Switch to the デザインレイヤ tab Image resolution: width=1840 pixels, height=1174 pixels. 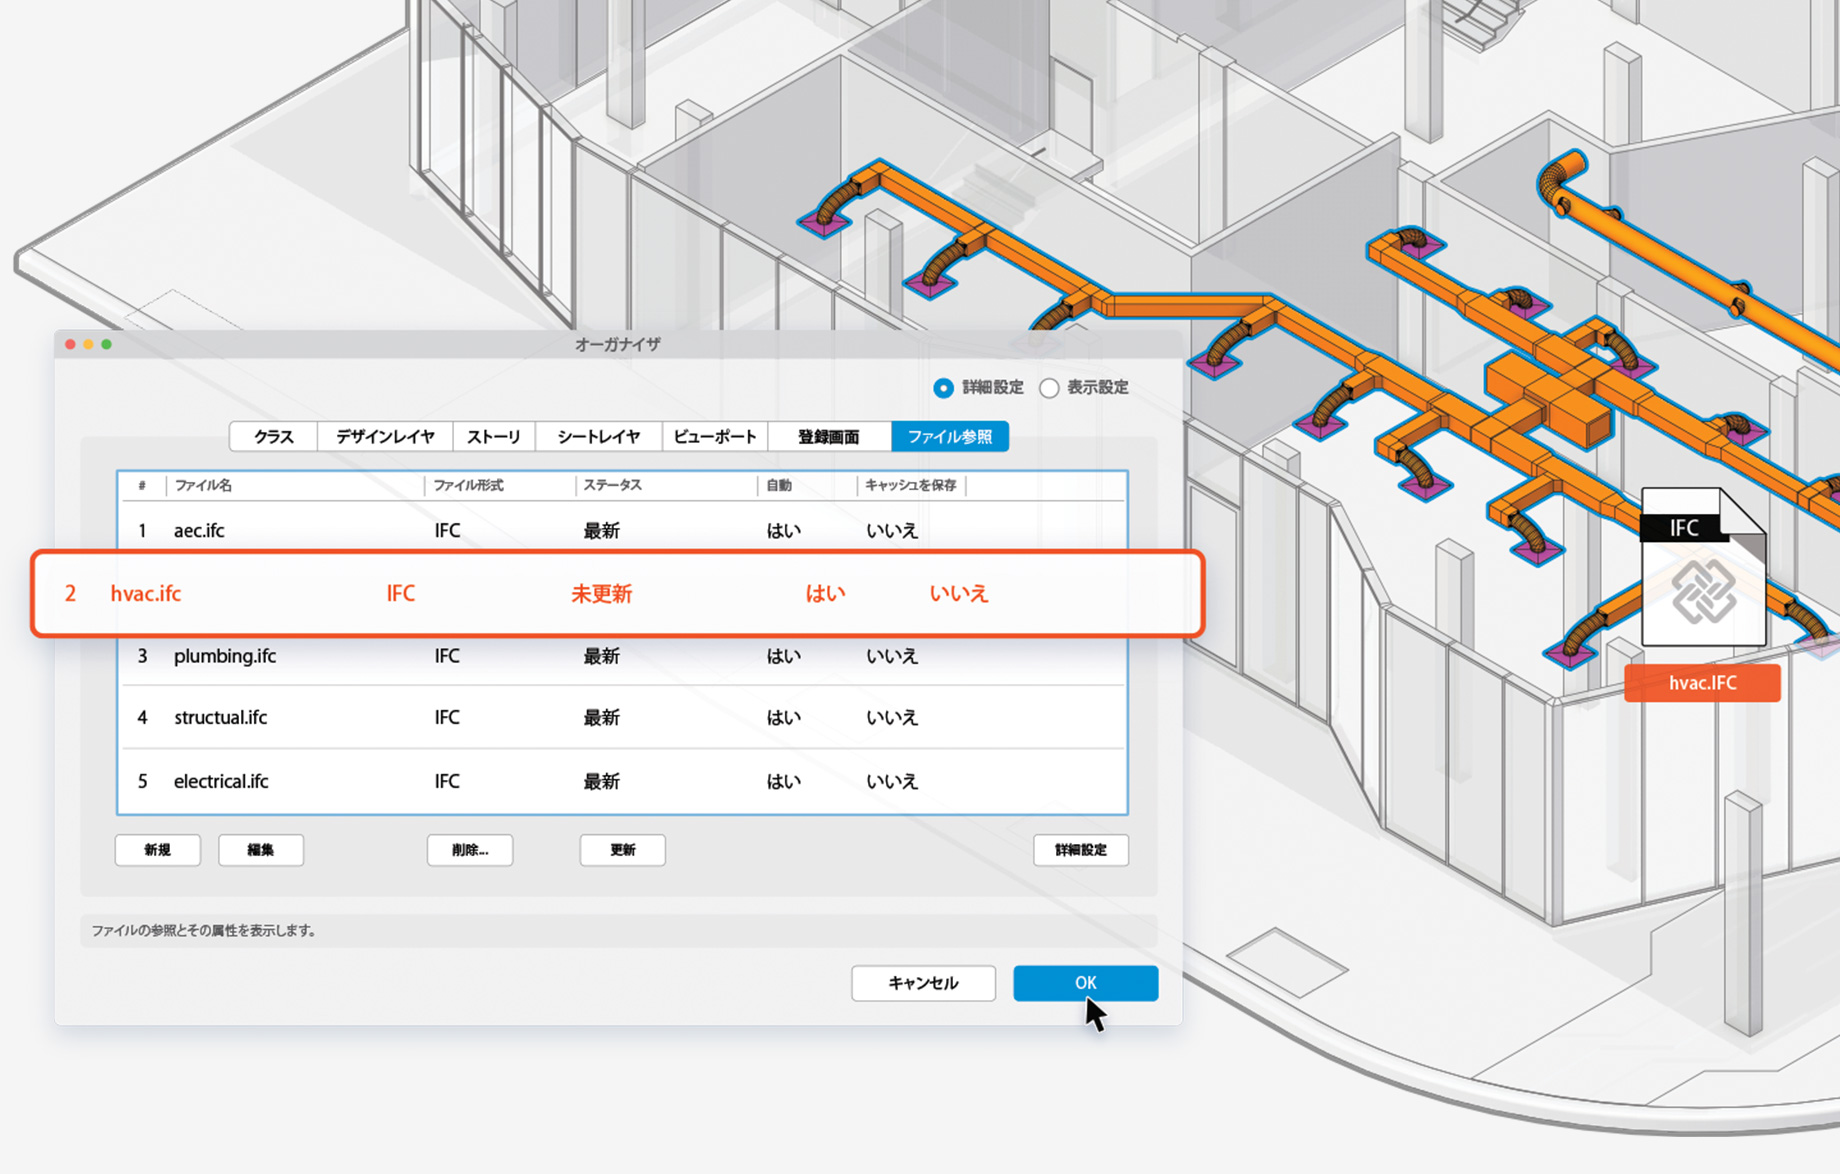point(385,436)
